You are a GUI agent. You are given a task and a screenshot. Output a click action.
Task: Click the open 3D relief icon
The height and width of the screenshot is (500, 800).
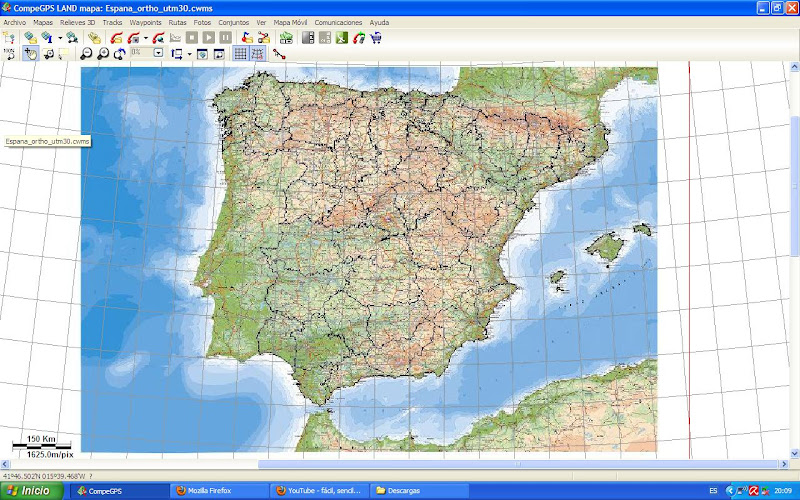coord(94,37)
